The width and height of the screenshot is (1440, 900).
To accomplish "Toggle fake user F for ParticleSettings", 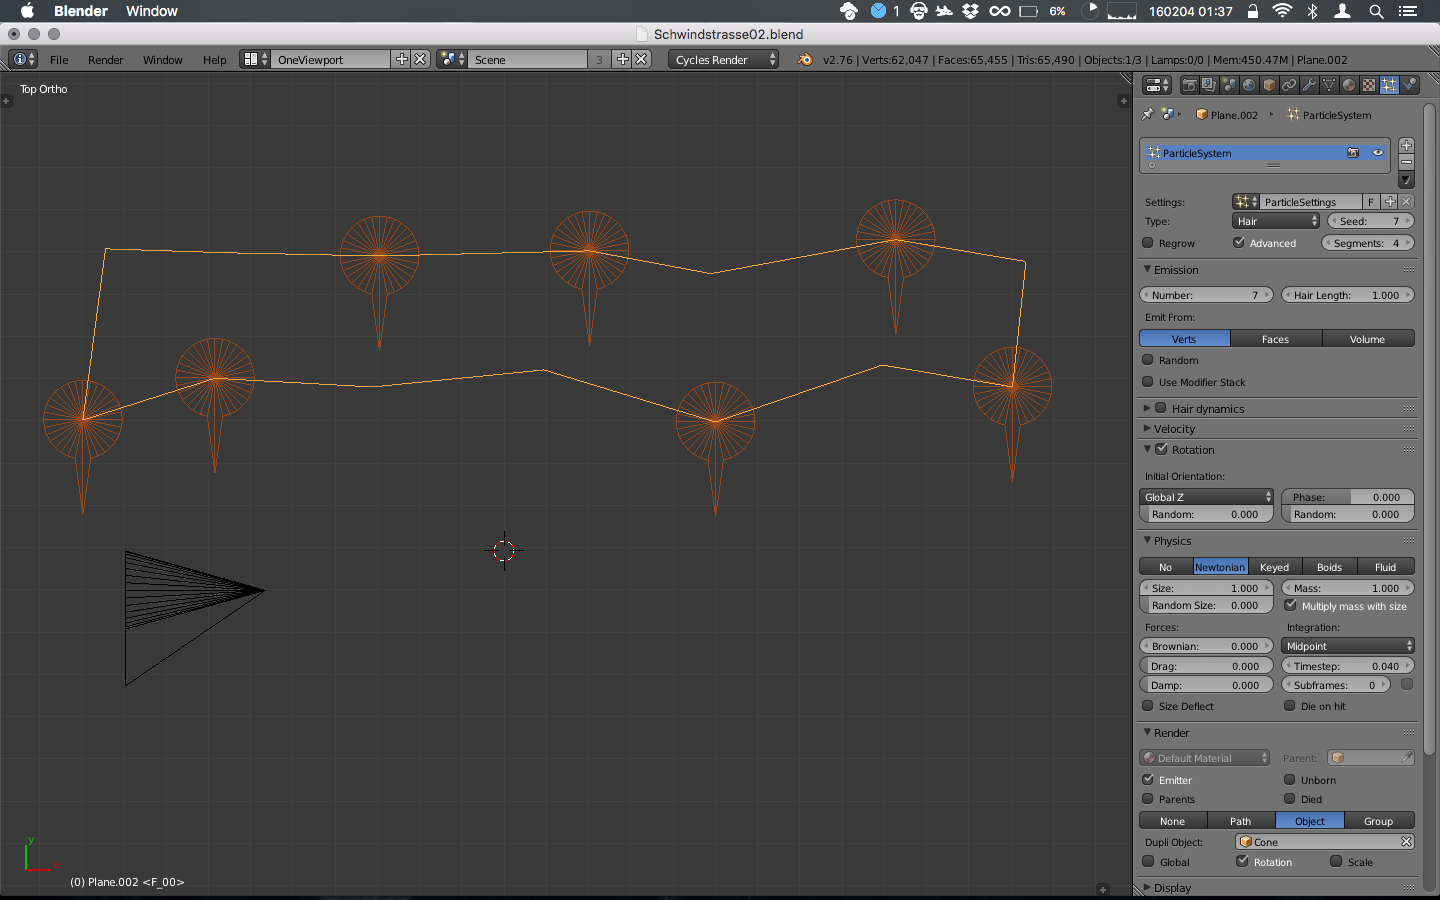I will click(1371, 202).
